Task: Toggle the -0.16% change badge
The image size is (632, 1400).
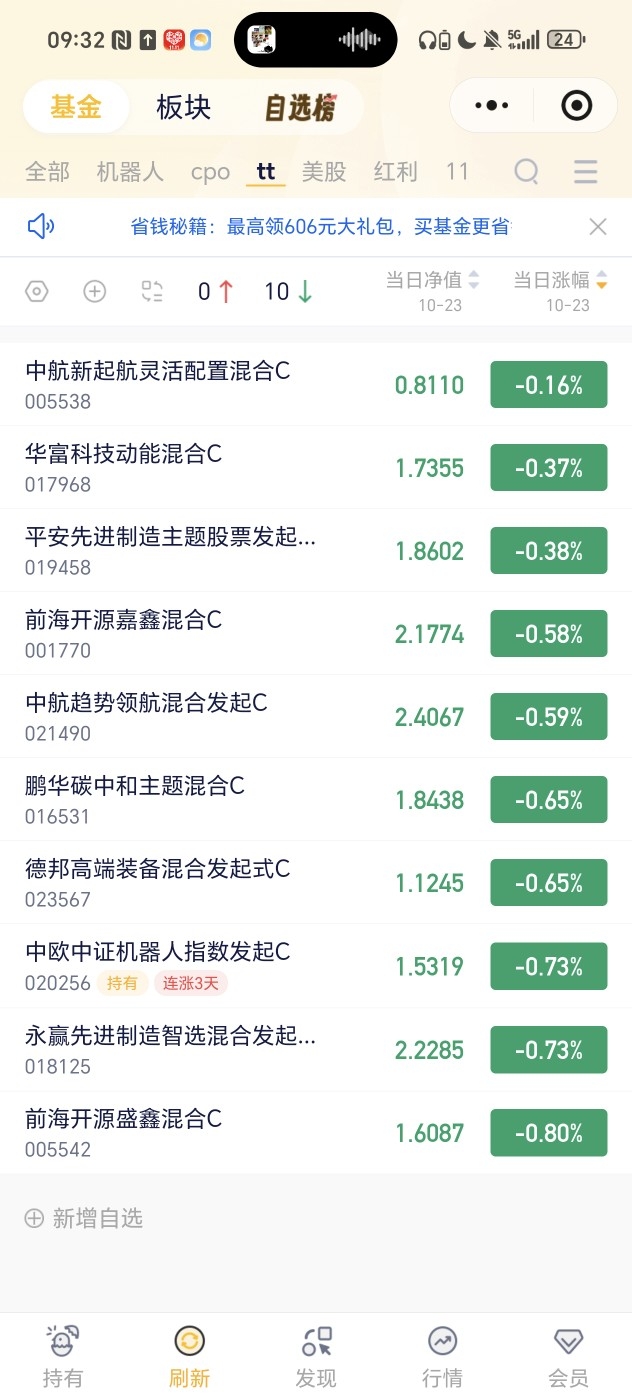Action: (549, 385)
